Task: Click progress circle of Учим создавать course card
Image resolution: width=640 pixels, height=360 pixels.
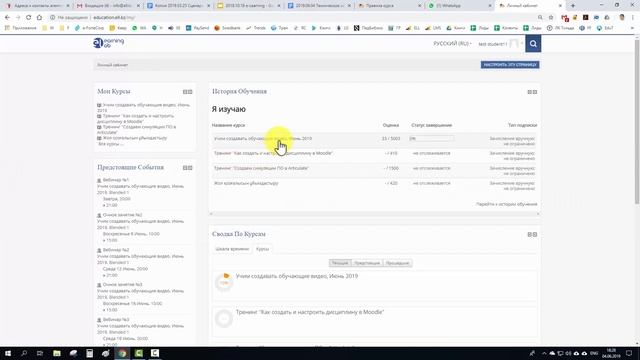Action: click(x=224, y=282)
